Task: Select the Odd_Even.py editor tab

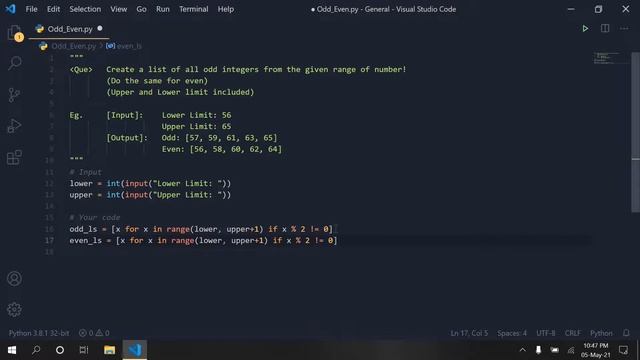Action: coord(69,29)
